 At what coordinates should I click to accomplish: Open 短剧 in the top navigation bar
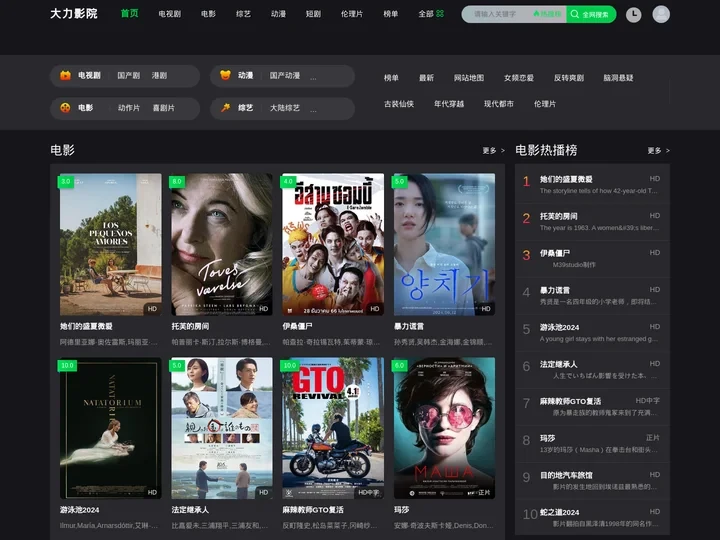point(313,14)
